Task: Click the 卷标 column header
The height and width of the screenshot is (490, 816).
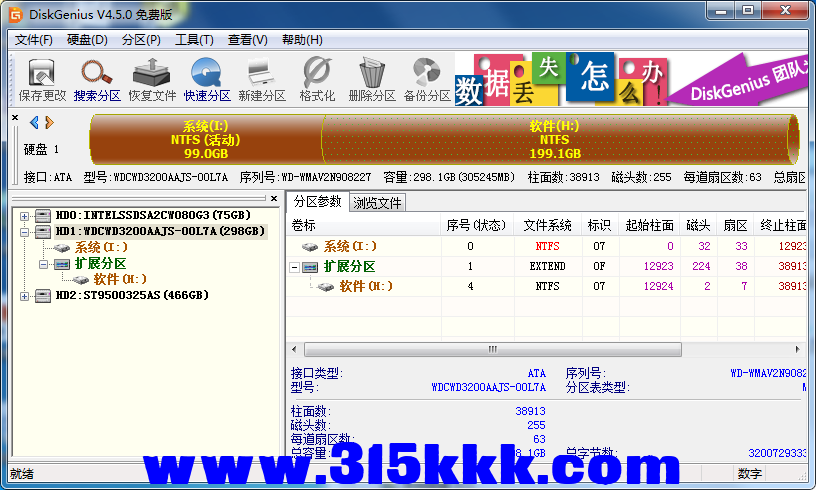Action: [x=363, y=225]
